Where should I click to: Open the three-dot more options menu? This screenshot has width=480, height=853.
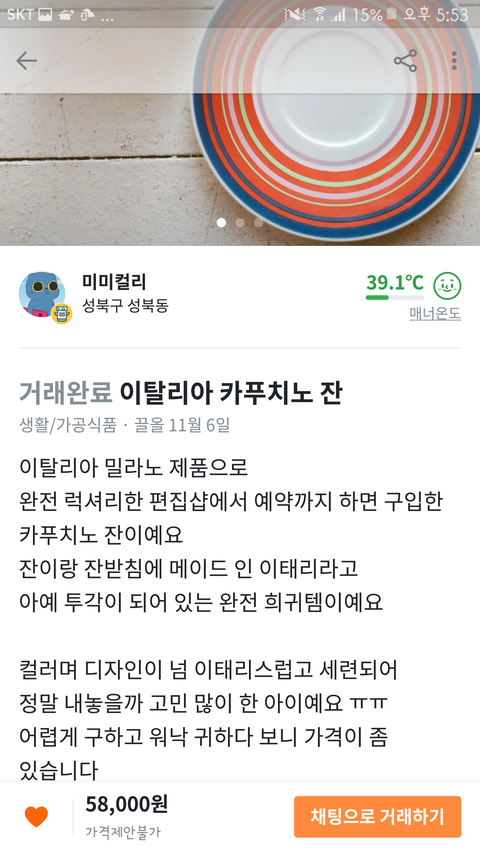(x=454, y=61)
